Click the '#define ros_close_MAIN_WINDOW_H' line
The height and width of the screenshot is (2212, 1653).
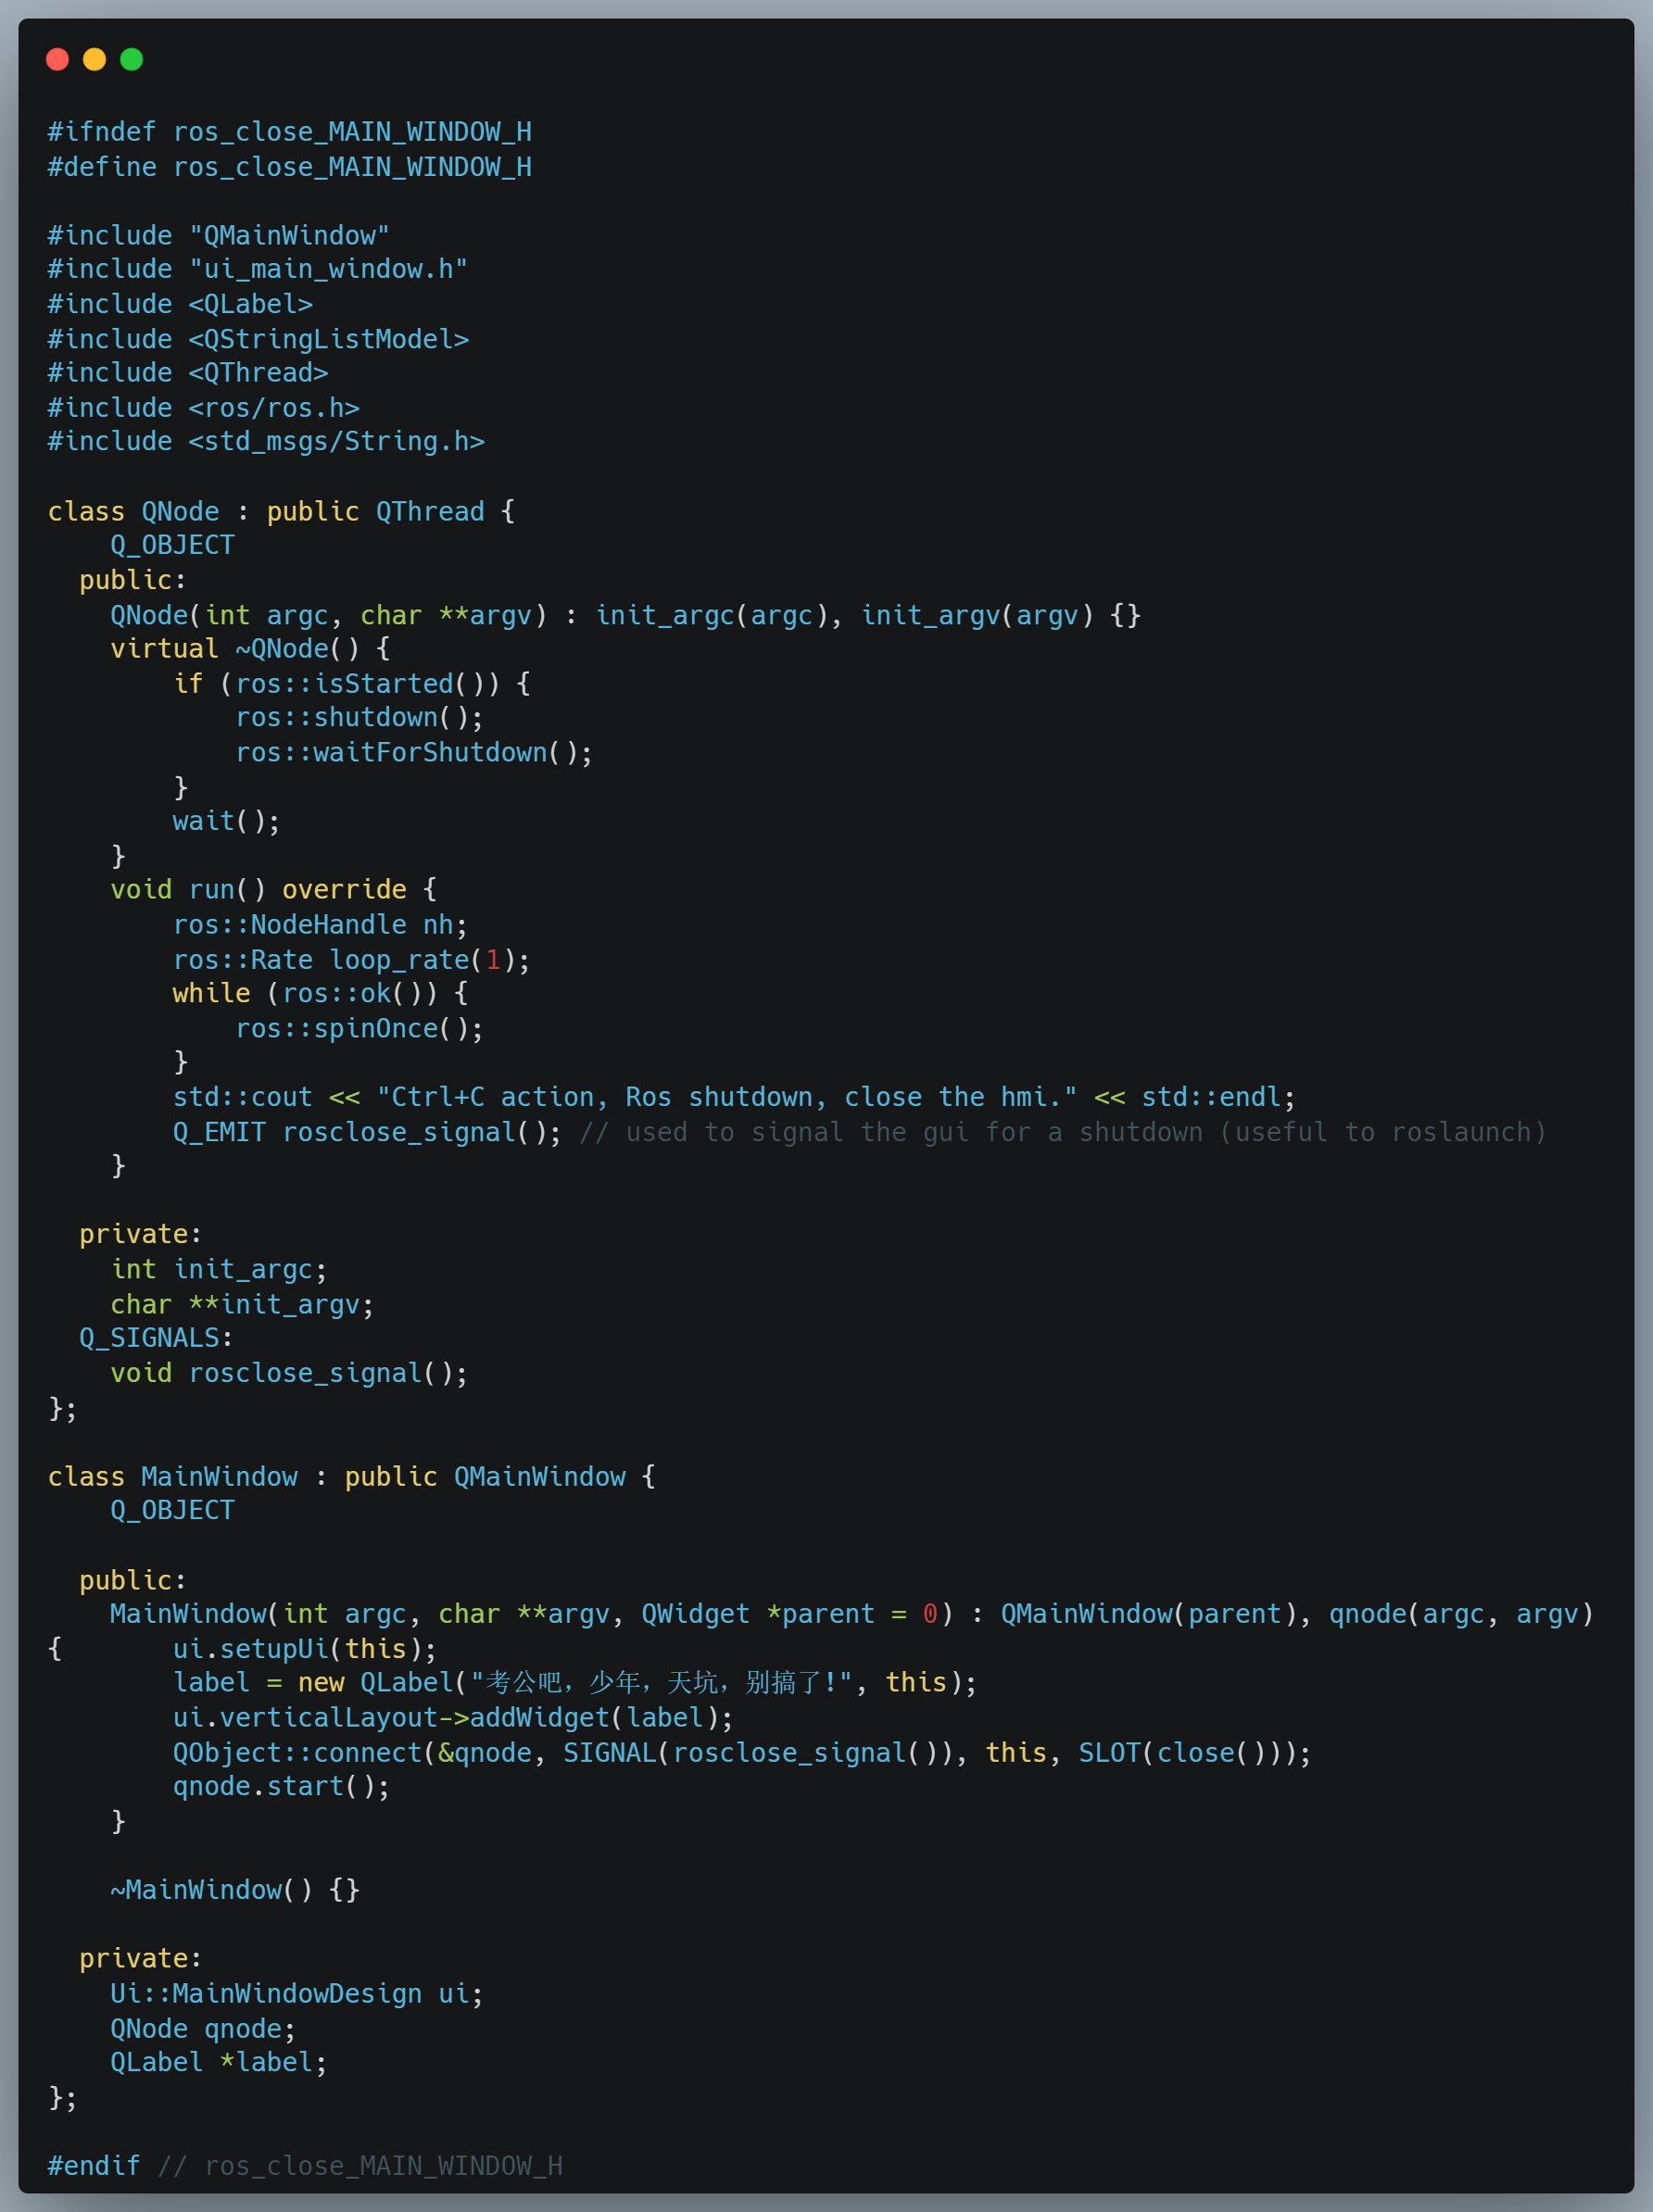(290, 167)
